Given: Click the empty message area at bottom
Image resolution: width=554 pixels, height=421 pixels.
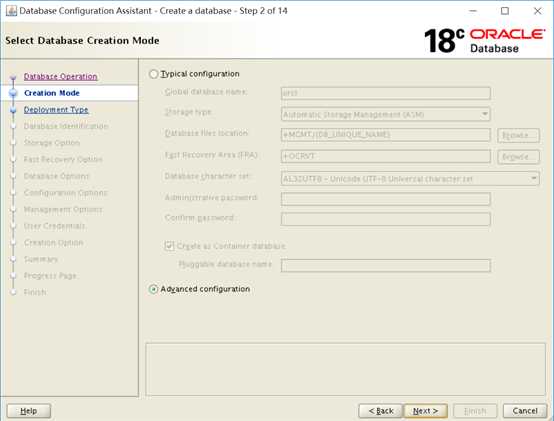Looking at the screenshot, I should tap(345, 369).
